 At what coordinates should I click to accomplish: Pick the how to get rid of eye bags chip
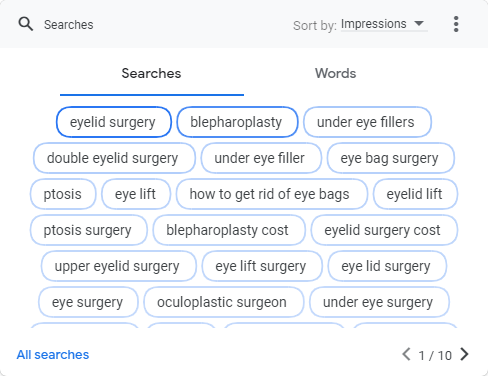pyautogui.click(x=271, y=194)
